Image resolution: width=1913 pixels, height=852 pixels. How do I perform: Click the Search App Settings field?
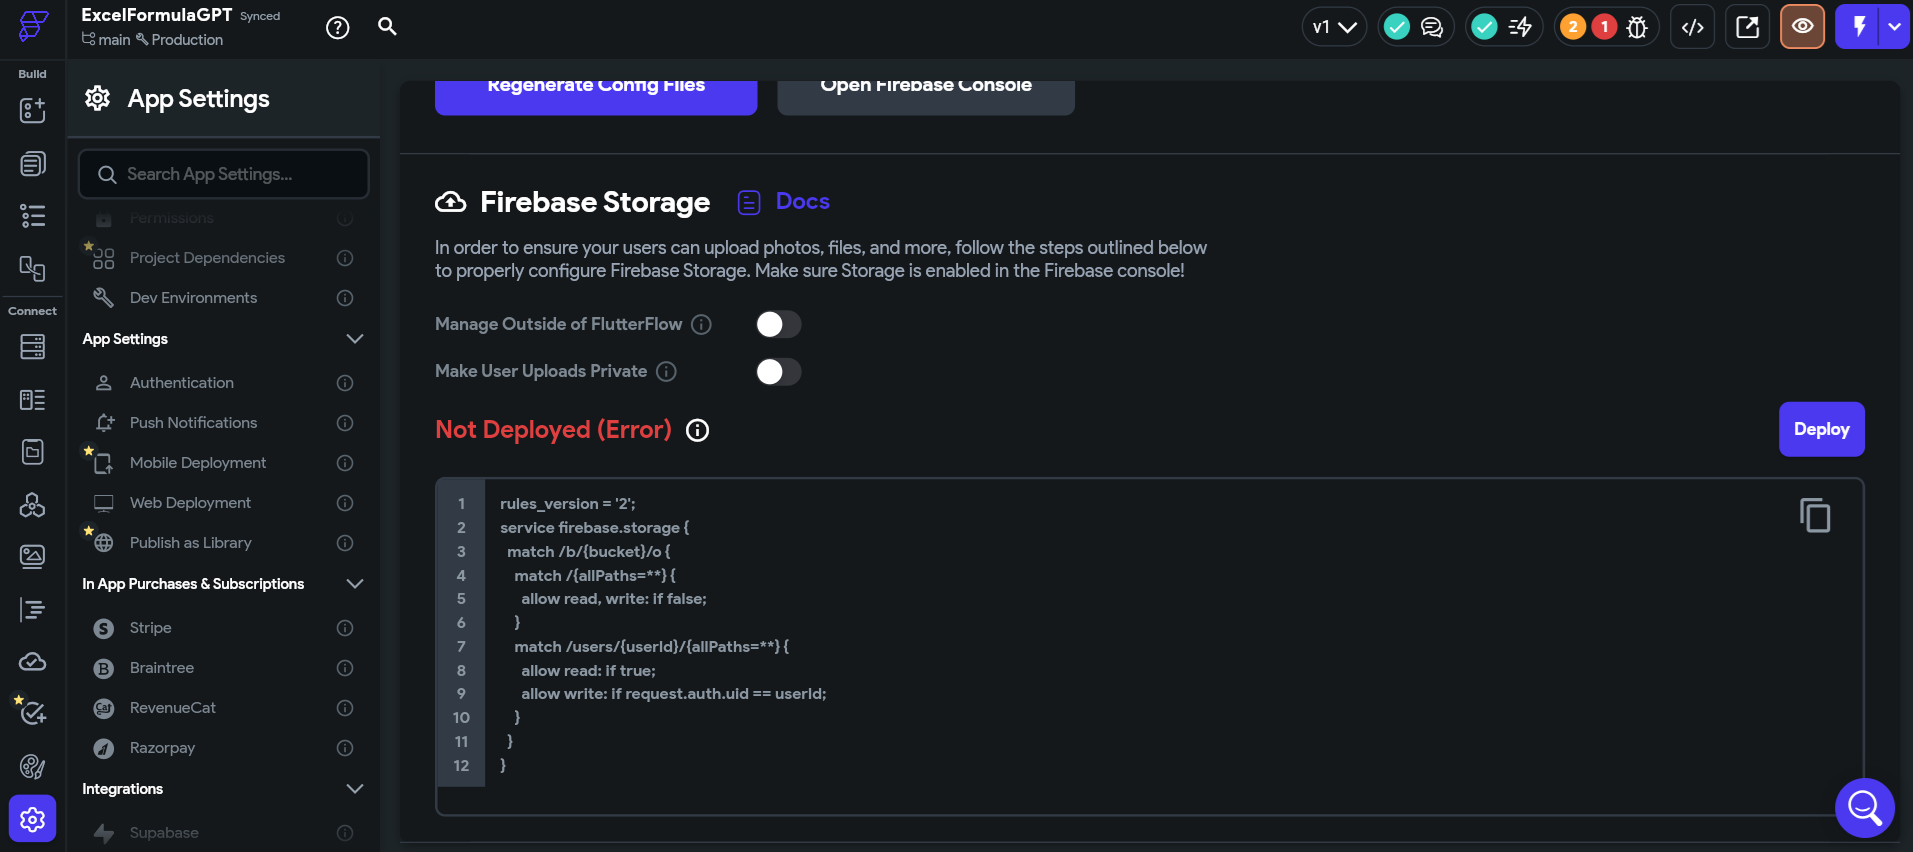click(224, 174)
